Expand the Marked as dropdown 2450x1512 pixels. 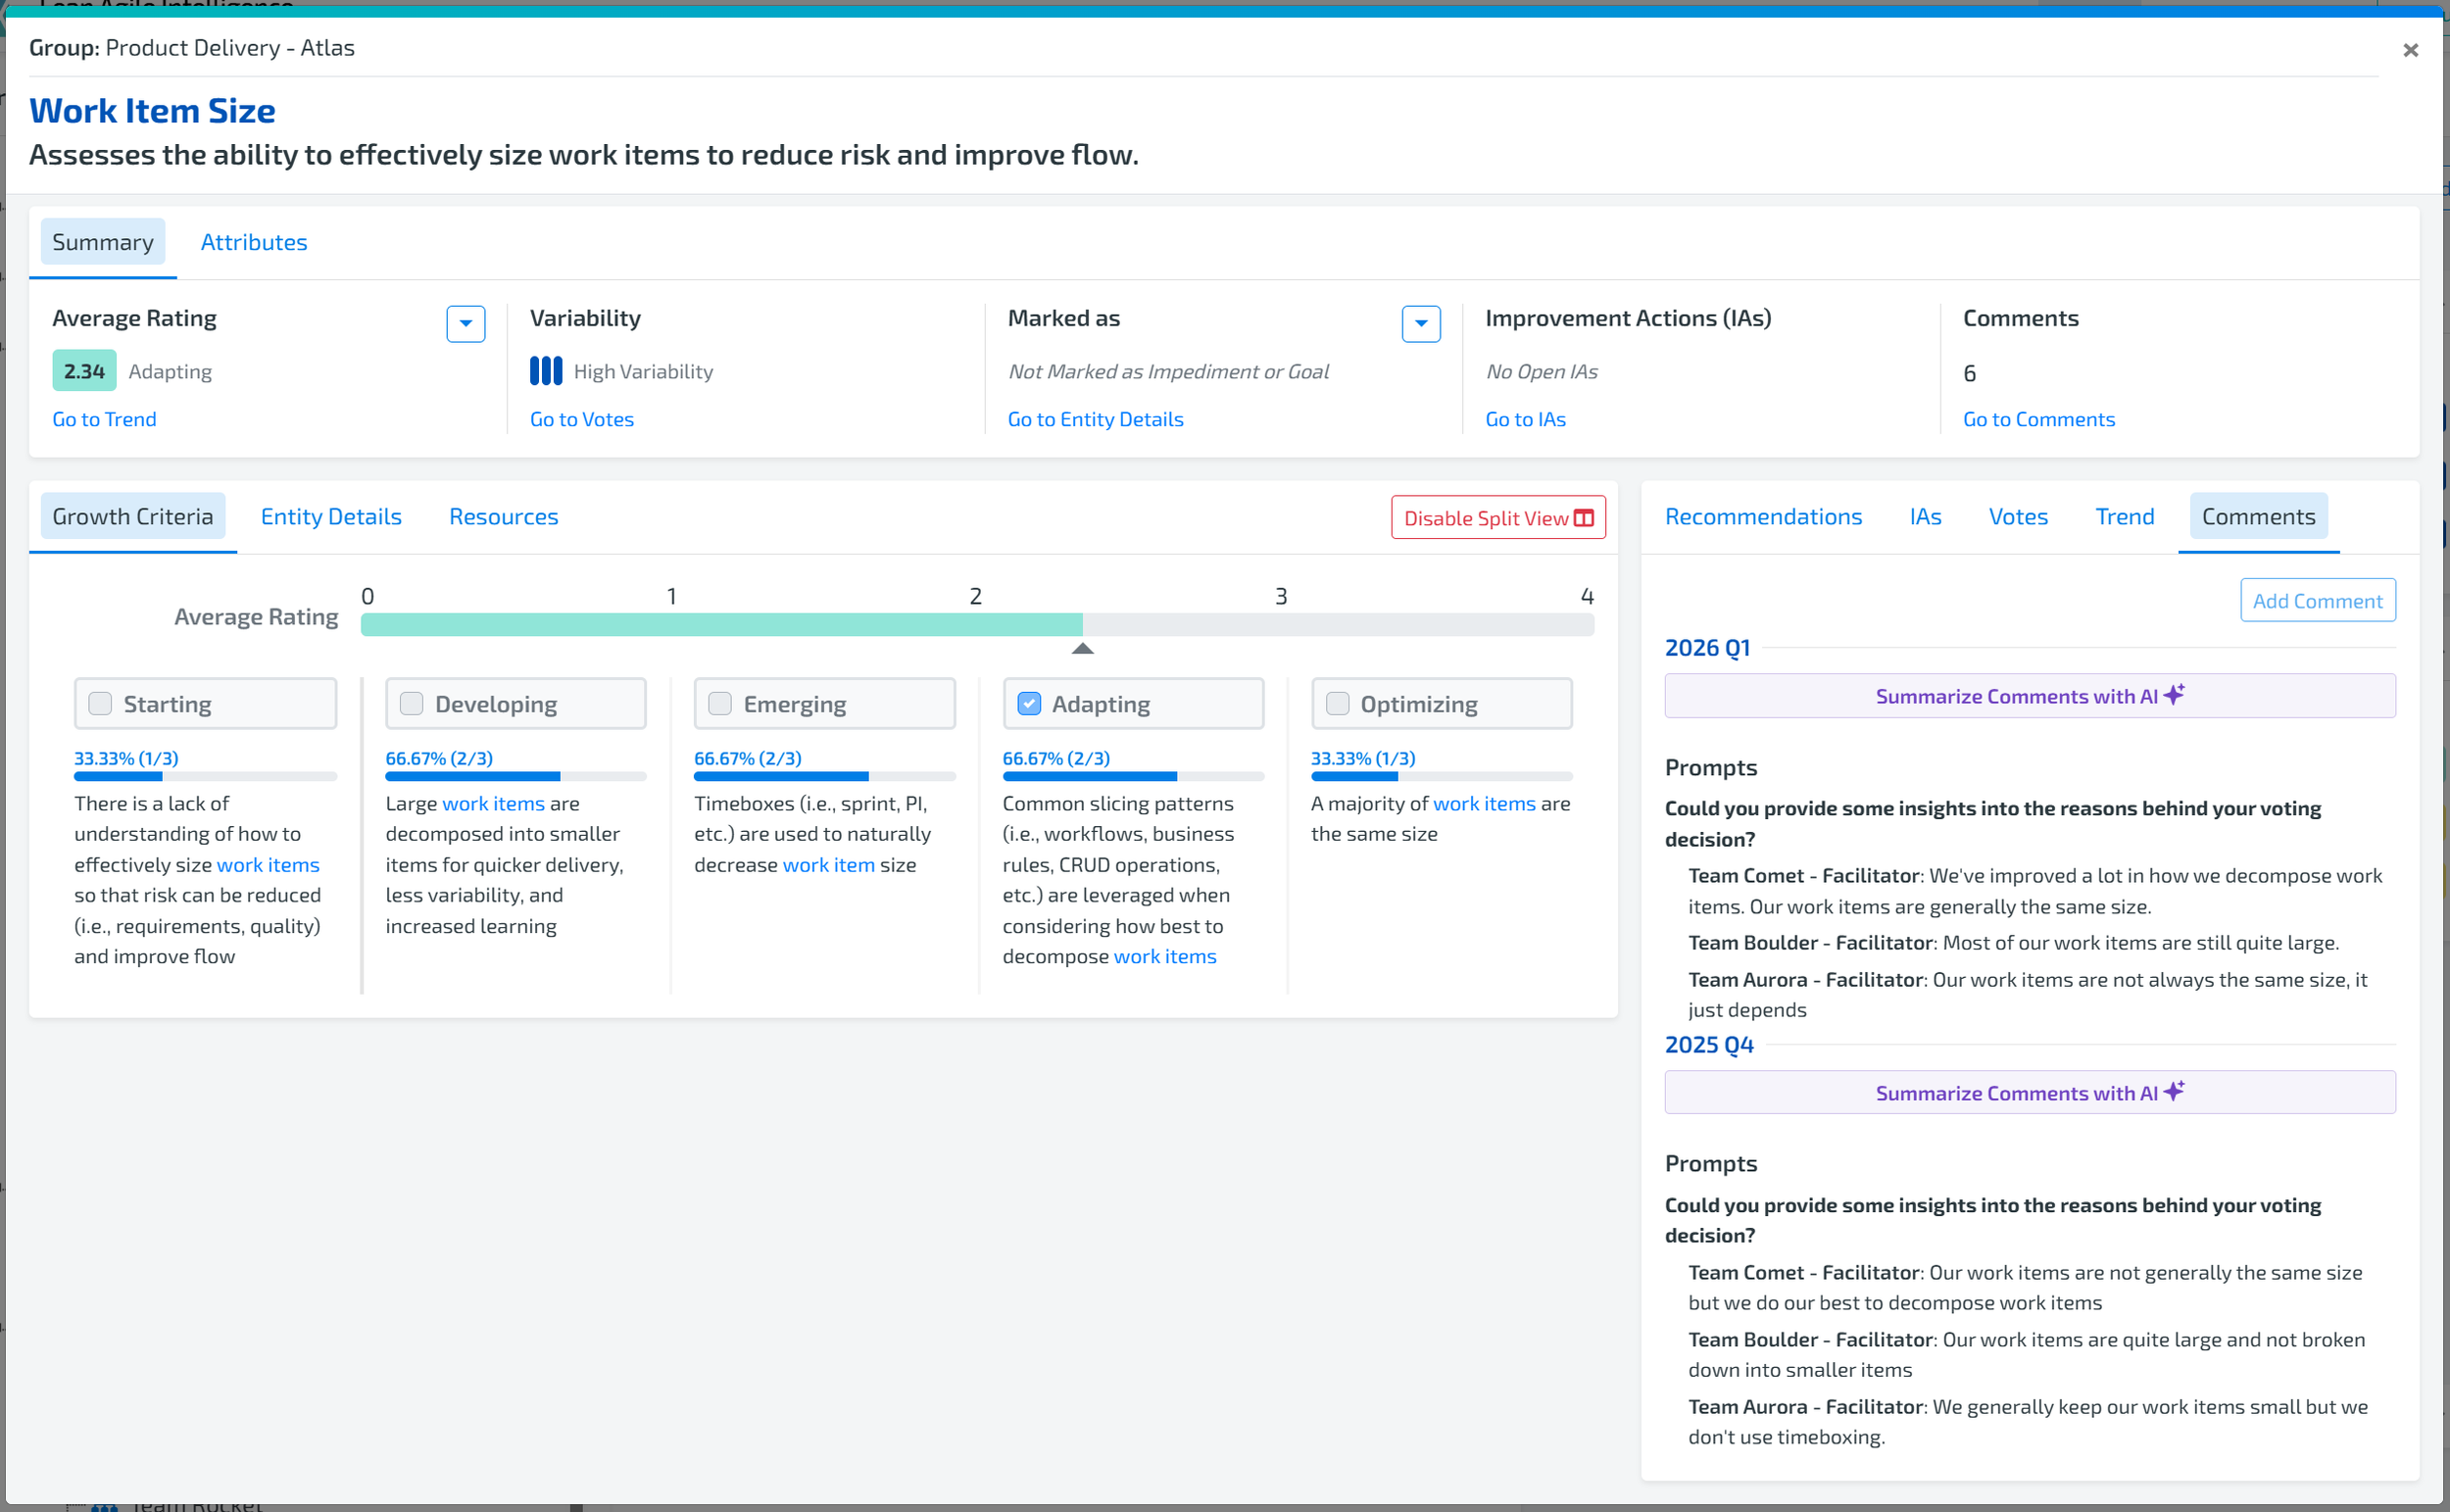[1420, 323]
